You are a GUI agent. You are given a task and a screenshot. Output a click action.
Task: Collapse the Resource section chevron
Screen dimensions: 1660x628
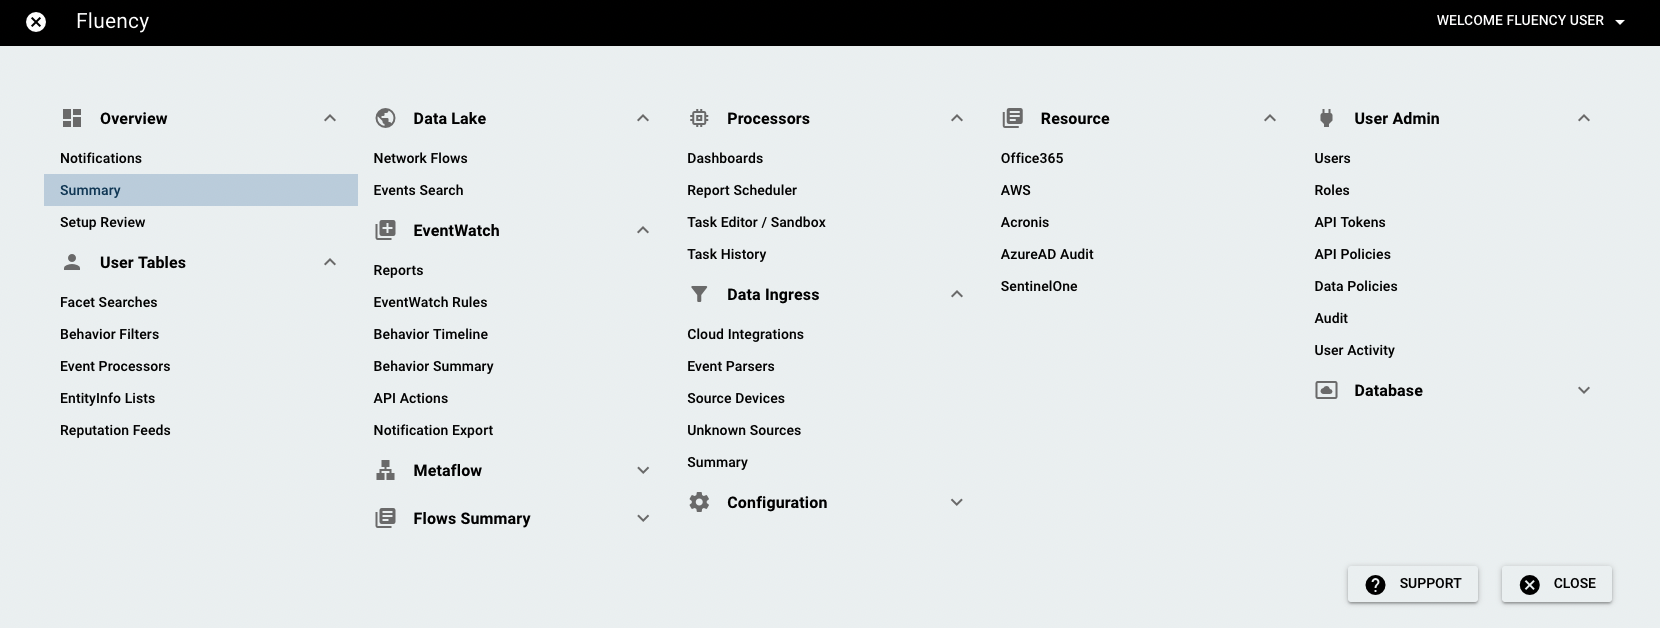1270,118
